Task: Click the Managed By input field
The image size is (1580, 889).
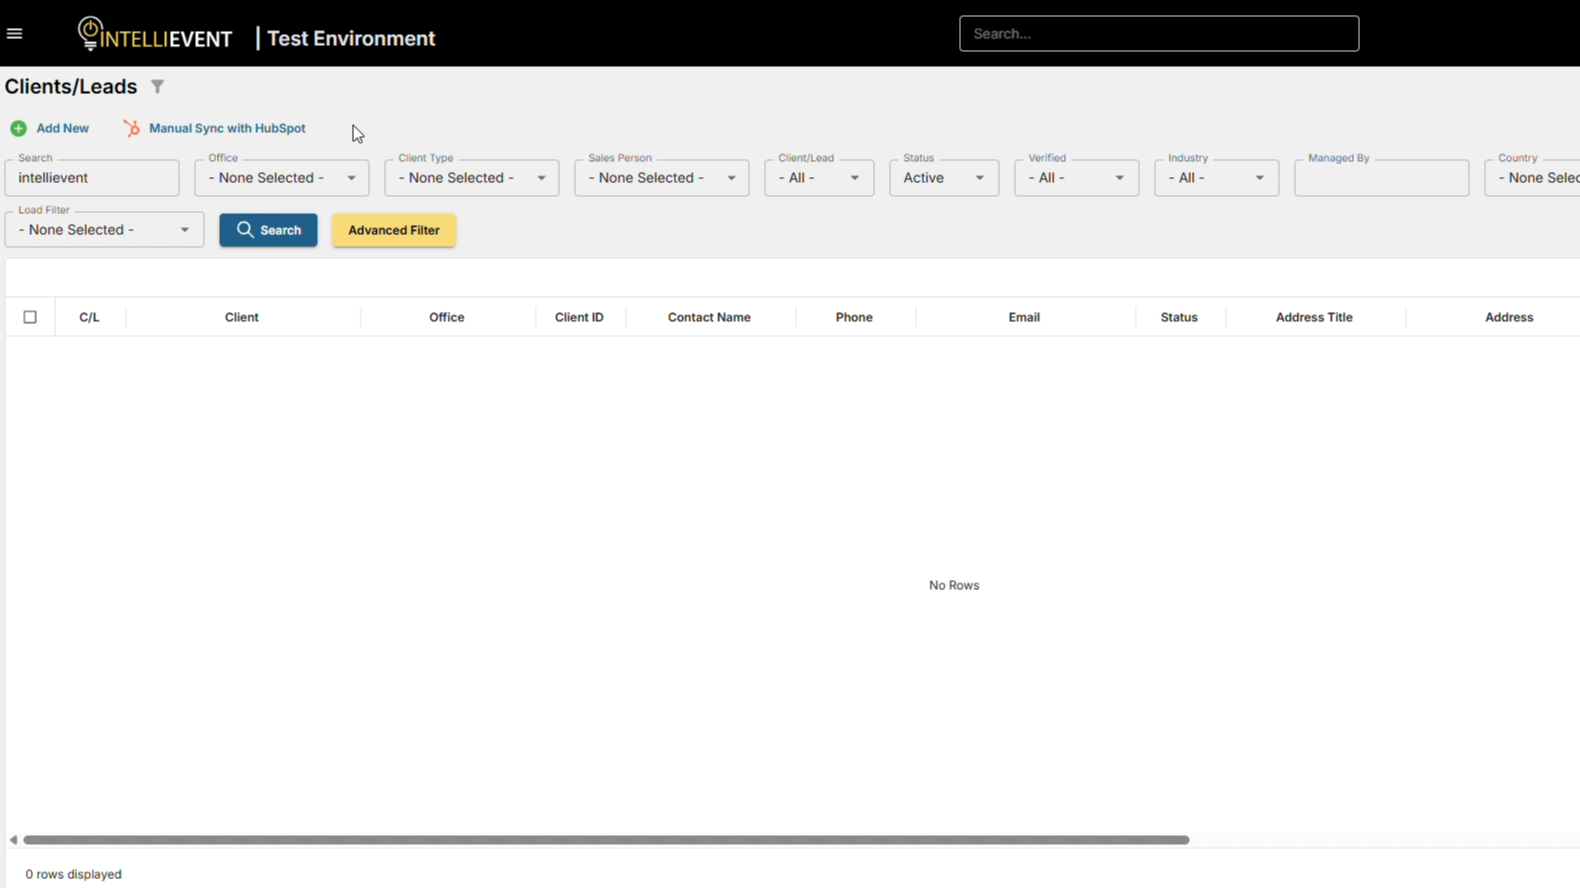Action: [1382, 178]
